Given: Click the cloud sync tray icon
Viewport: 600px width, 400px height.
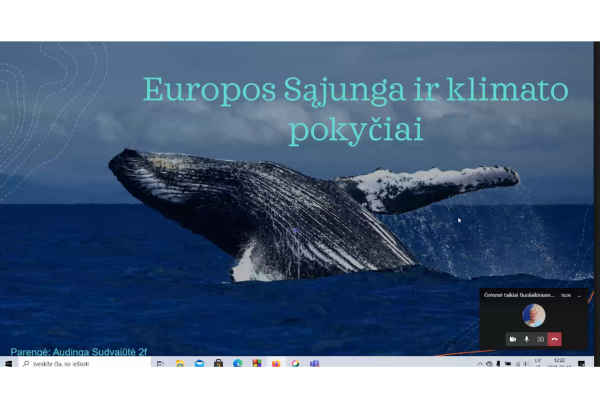Looking at the screenshot, I should coord(489,364).
